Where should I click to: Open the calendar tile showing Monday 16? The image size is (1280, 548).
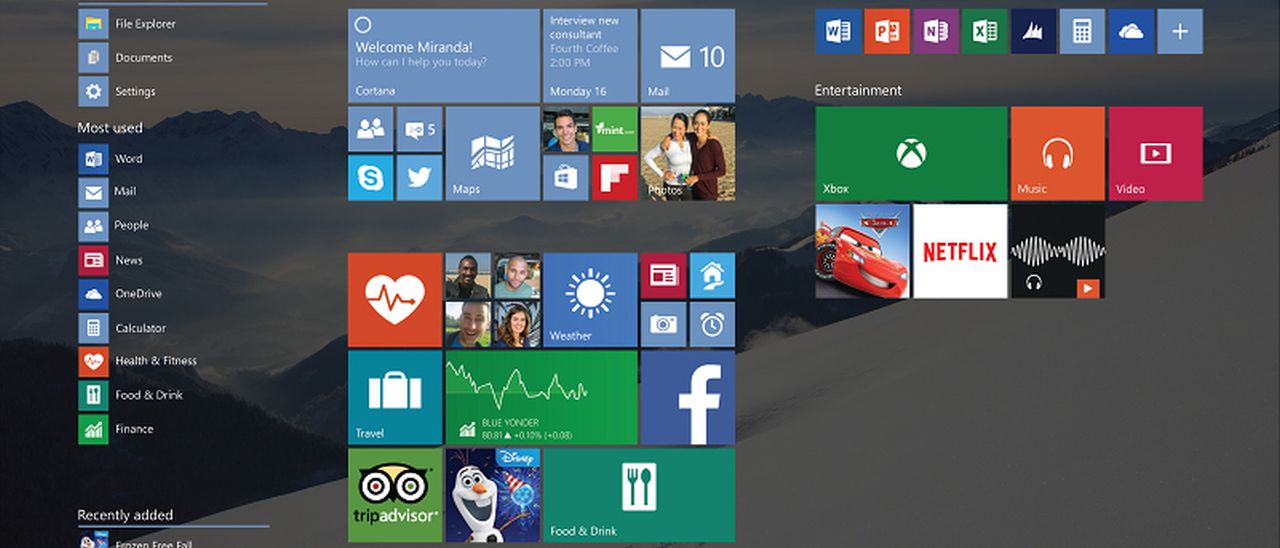[590, 56]
